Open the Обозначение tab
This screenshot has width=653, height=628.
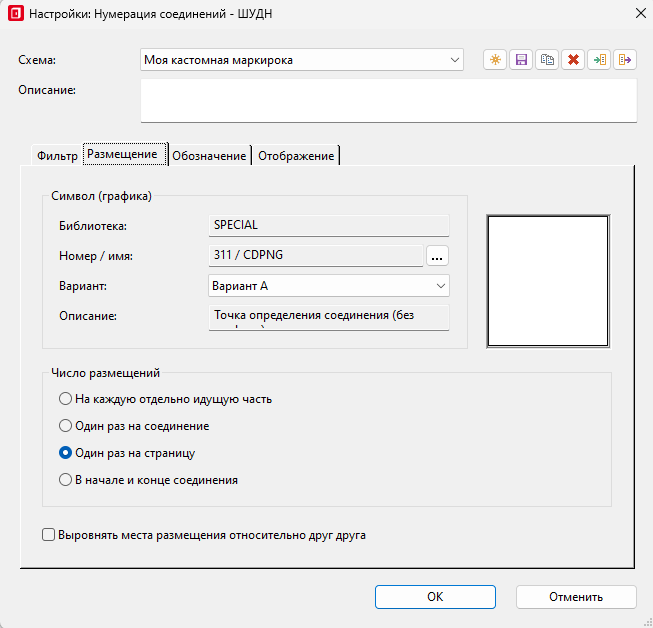coord(209,156)
